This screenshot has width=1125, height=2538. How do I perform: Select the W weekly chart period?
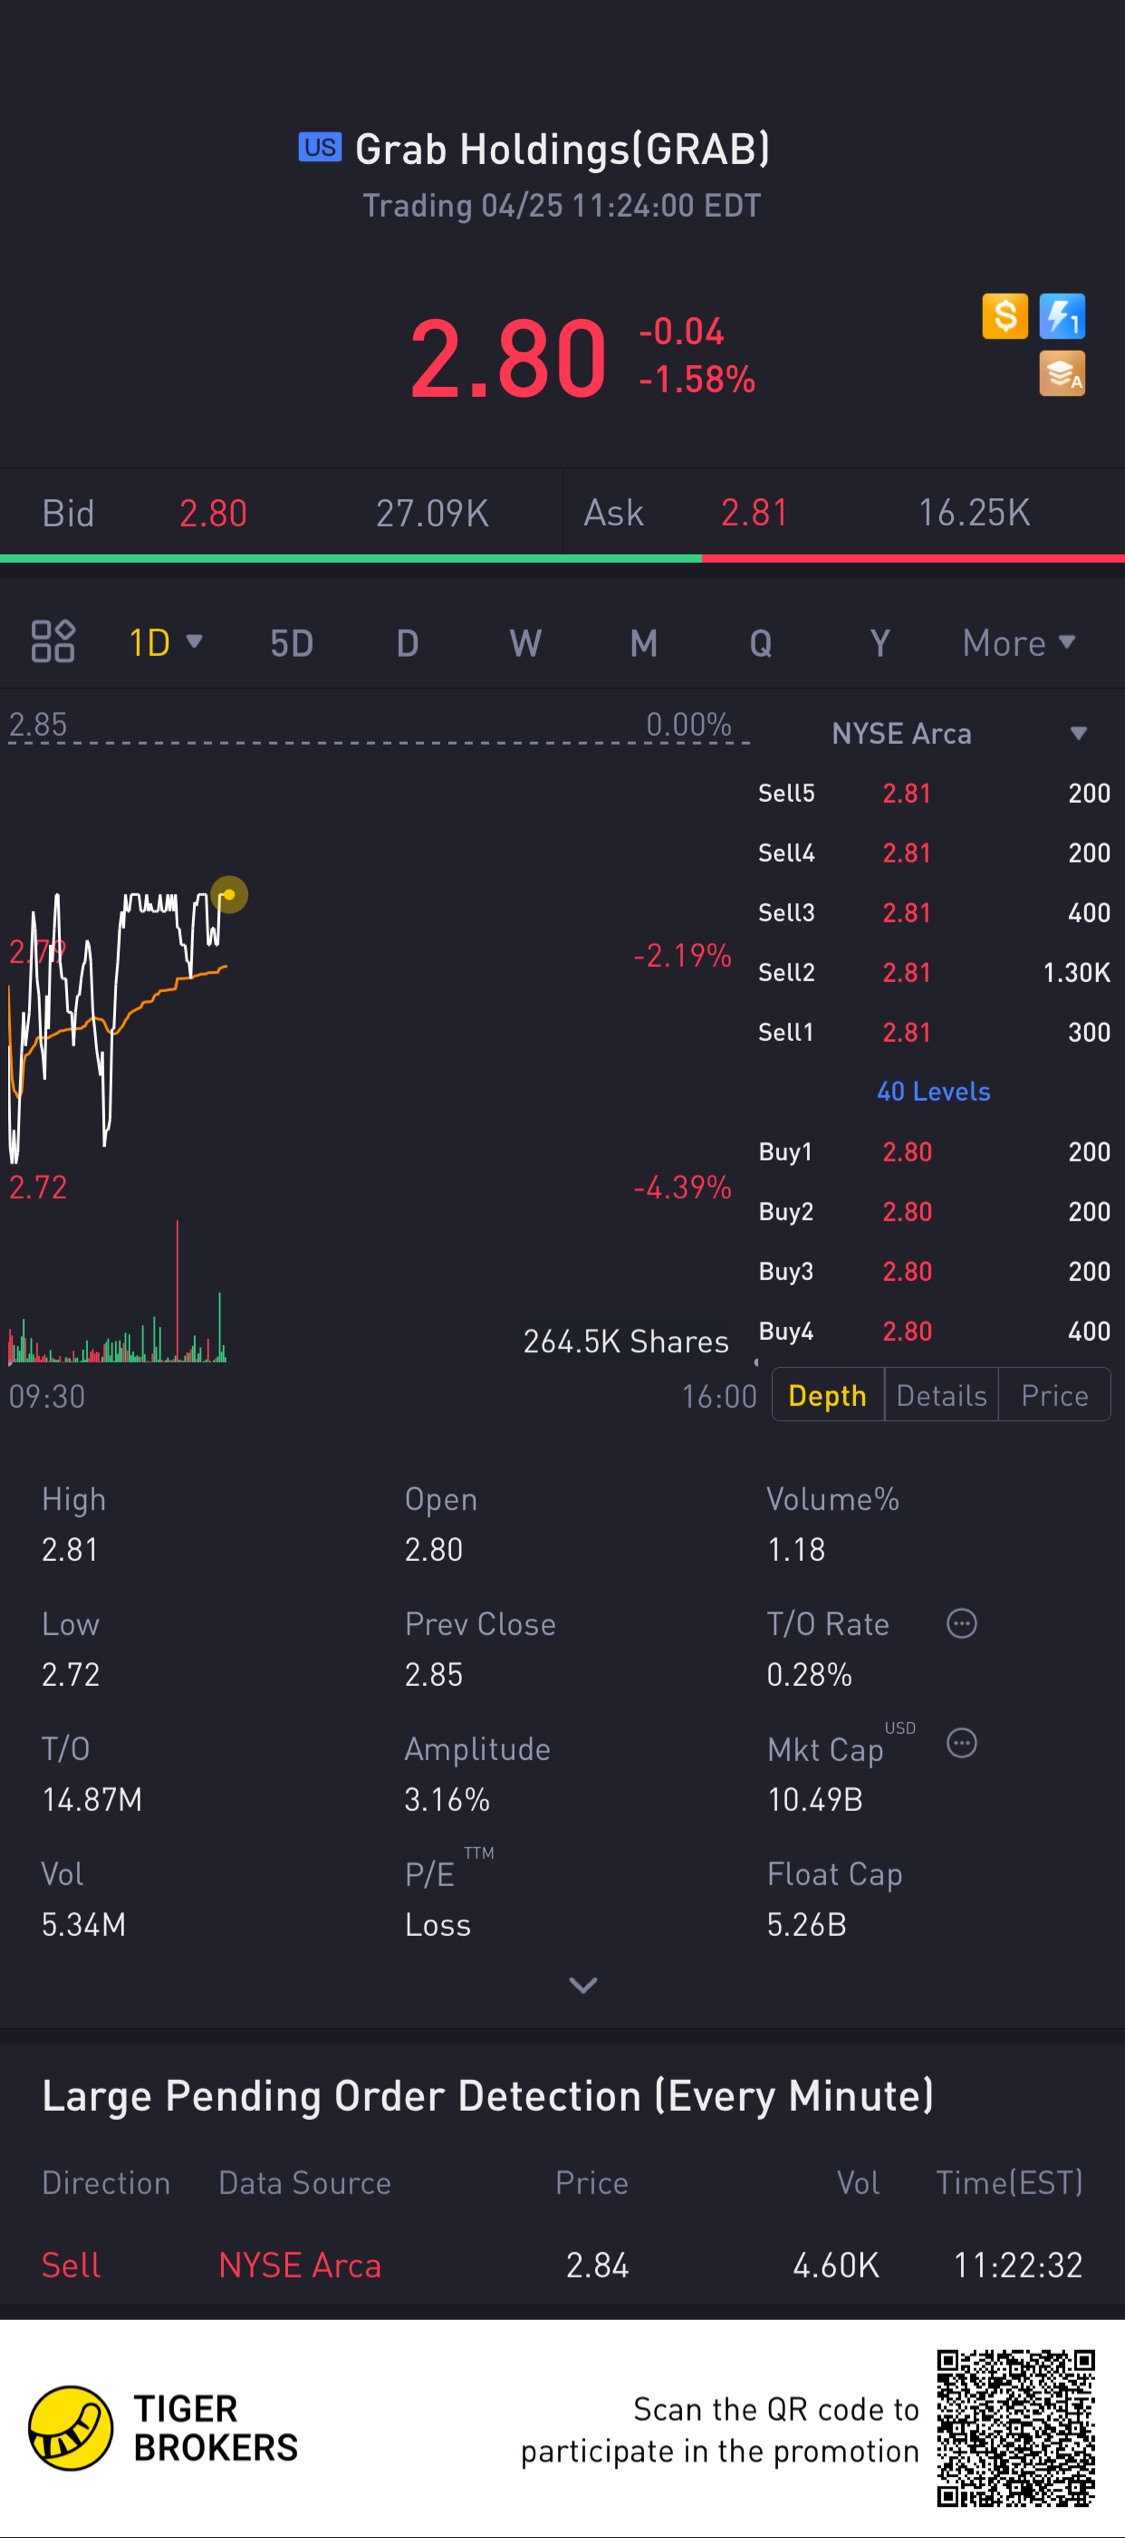526,643
